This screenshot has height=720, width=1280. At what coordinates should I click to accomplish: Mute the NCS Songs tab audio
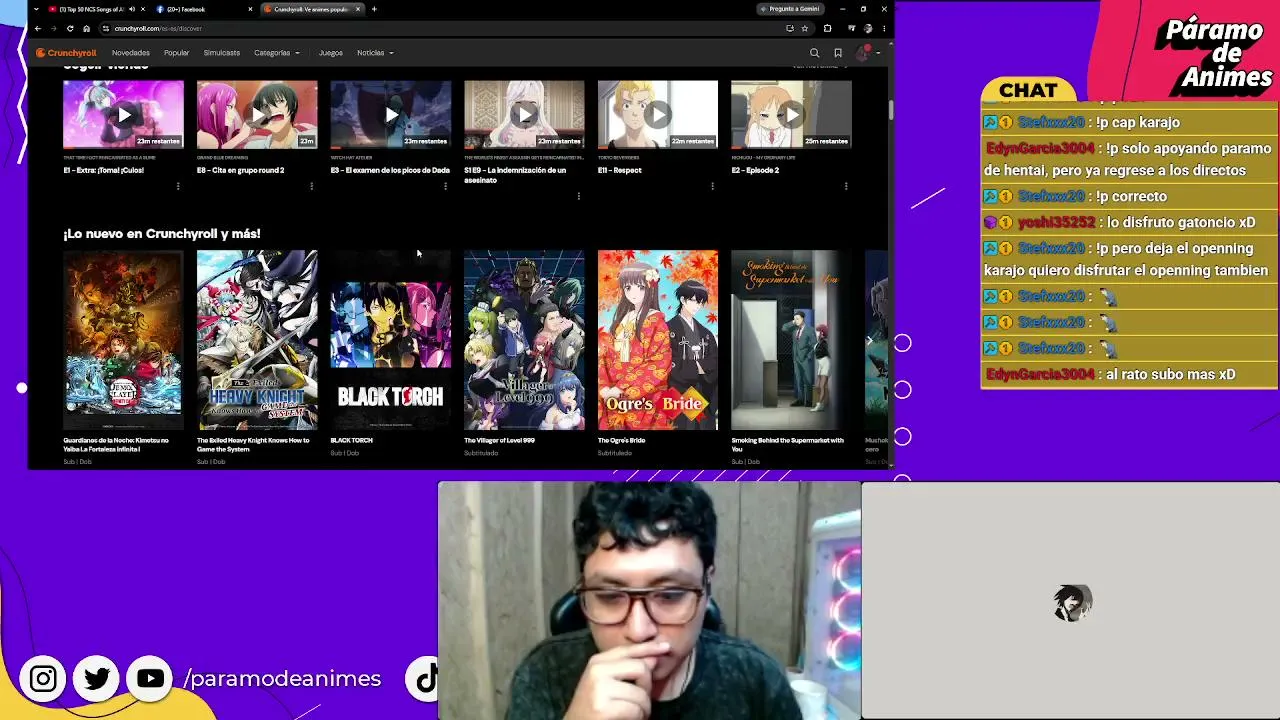[x=132, y=9]
